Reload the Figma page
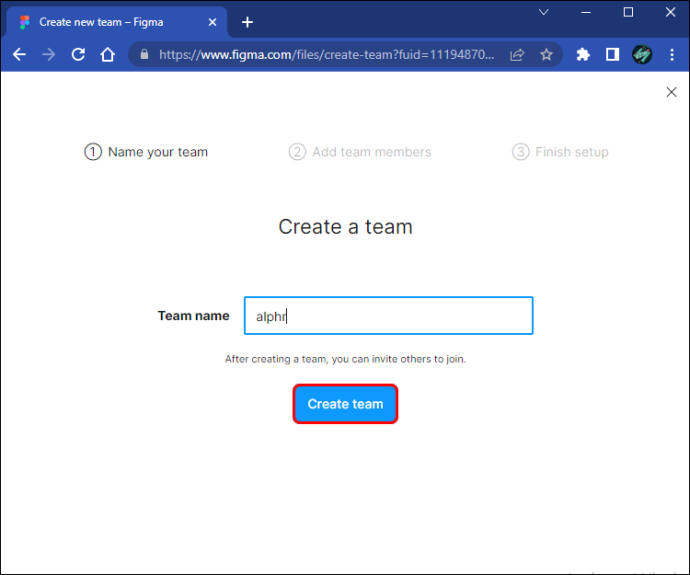This screenshot has width=690, height=575. click(x=78, y=55)
